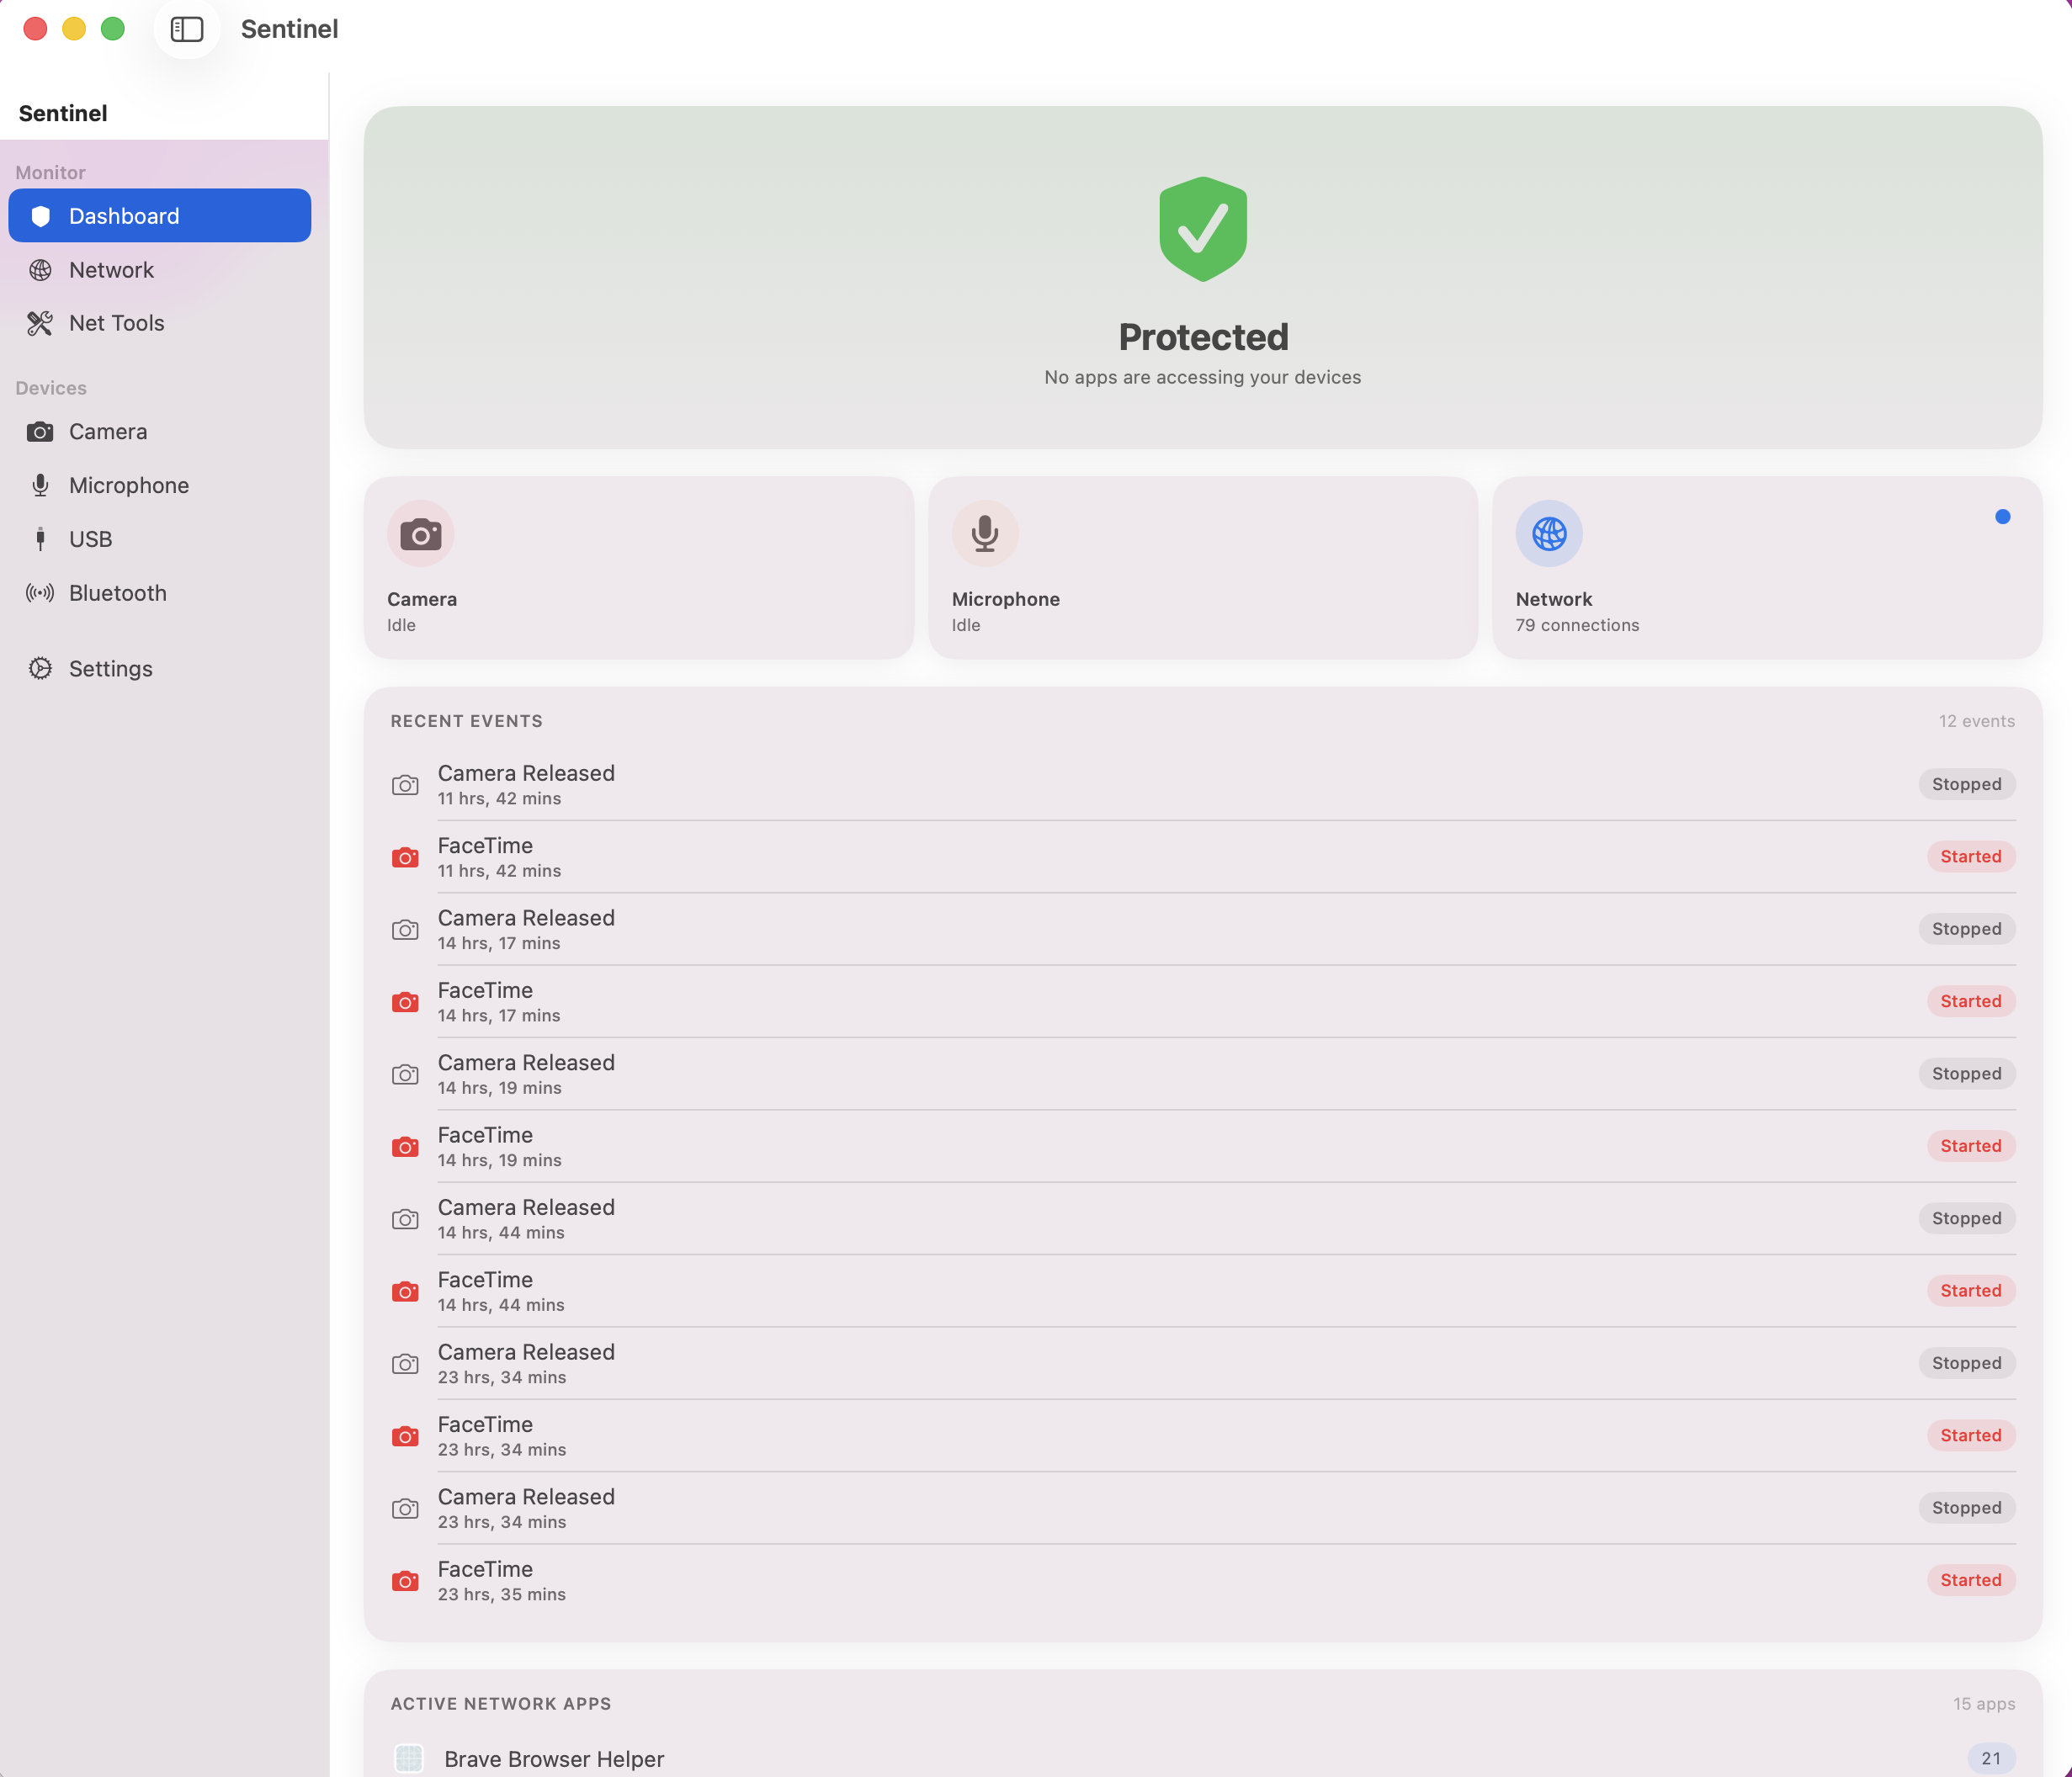
Task: Select Dashboard in the Monitor menu
Action: [124, 215]
